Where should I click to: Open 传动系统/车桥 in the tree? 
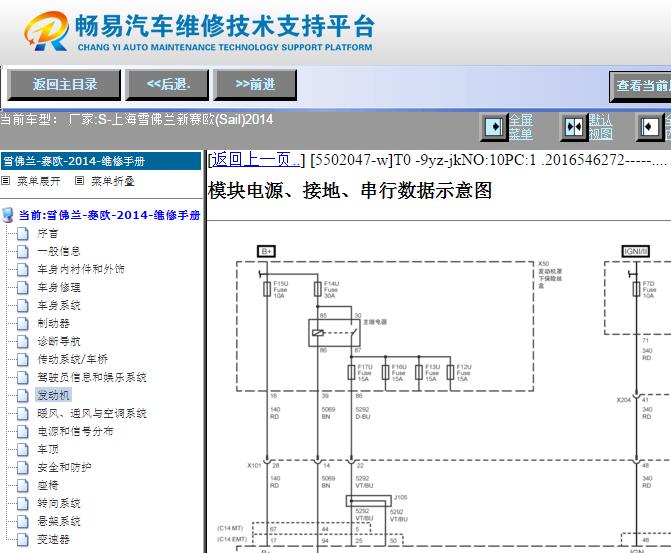pyautogui.click(x=72, y=359)
